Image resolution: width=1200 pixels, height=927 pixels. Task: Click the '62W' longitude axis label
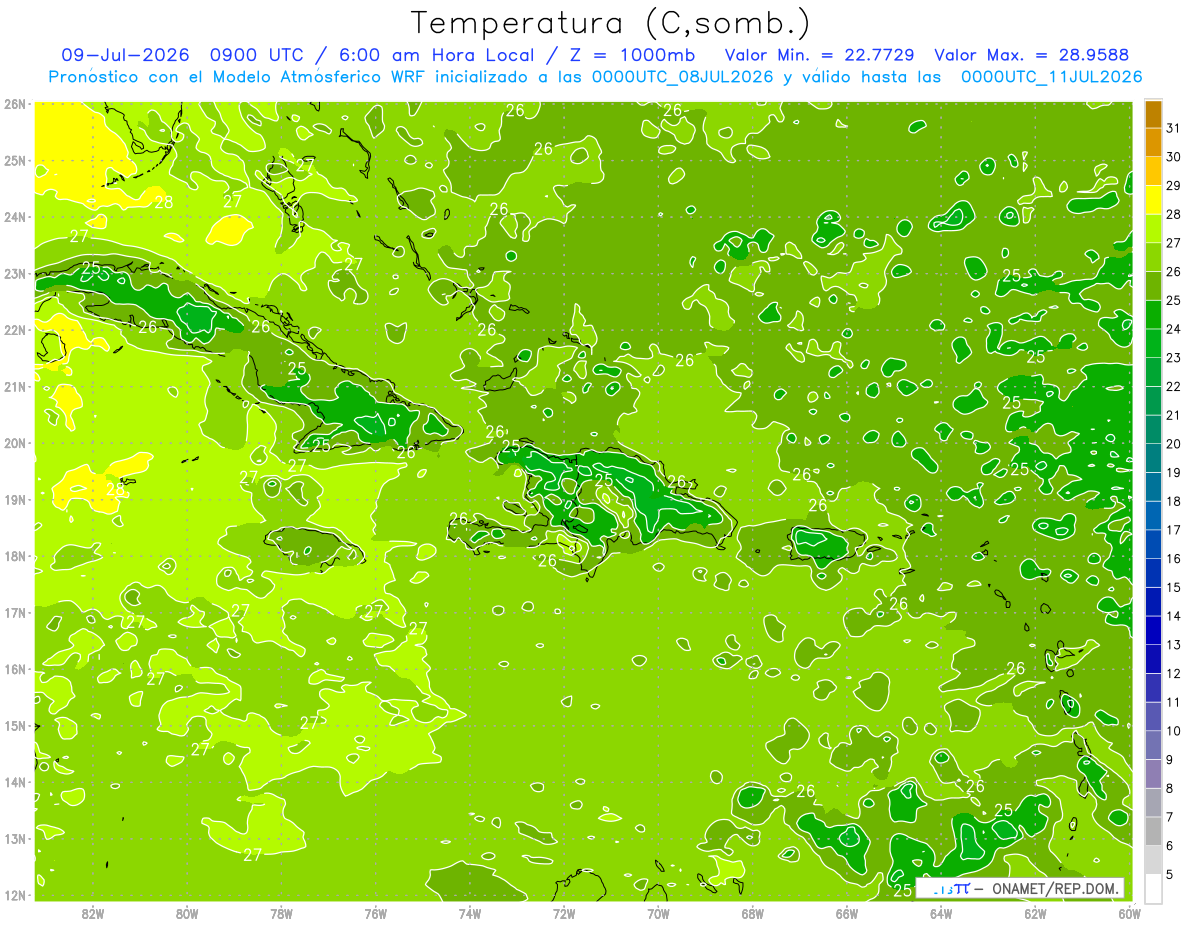[1035, 913]
